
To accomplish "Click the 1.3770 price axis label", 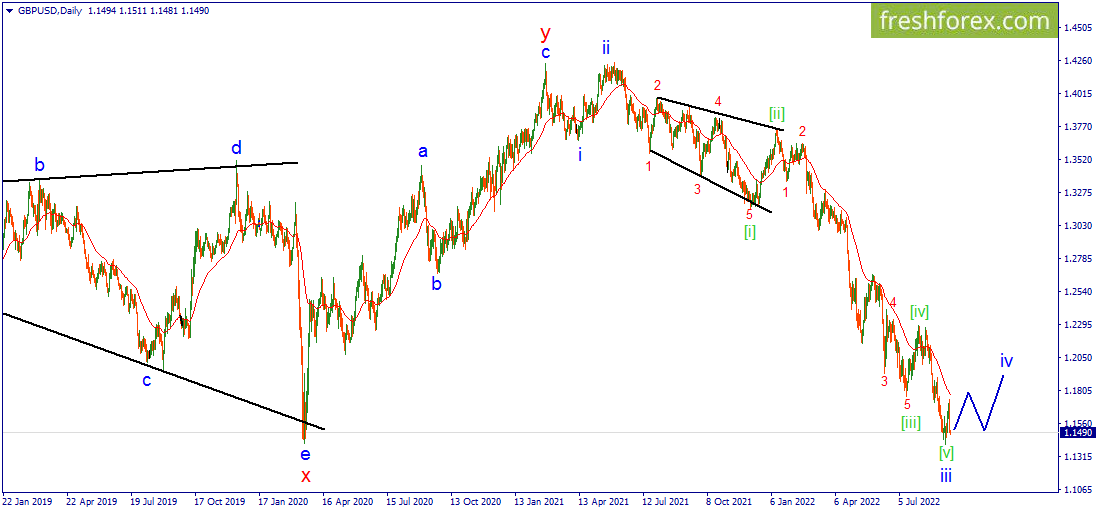I will click(x=1078, y=127).
